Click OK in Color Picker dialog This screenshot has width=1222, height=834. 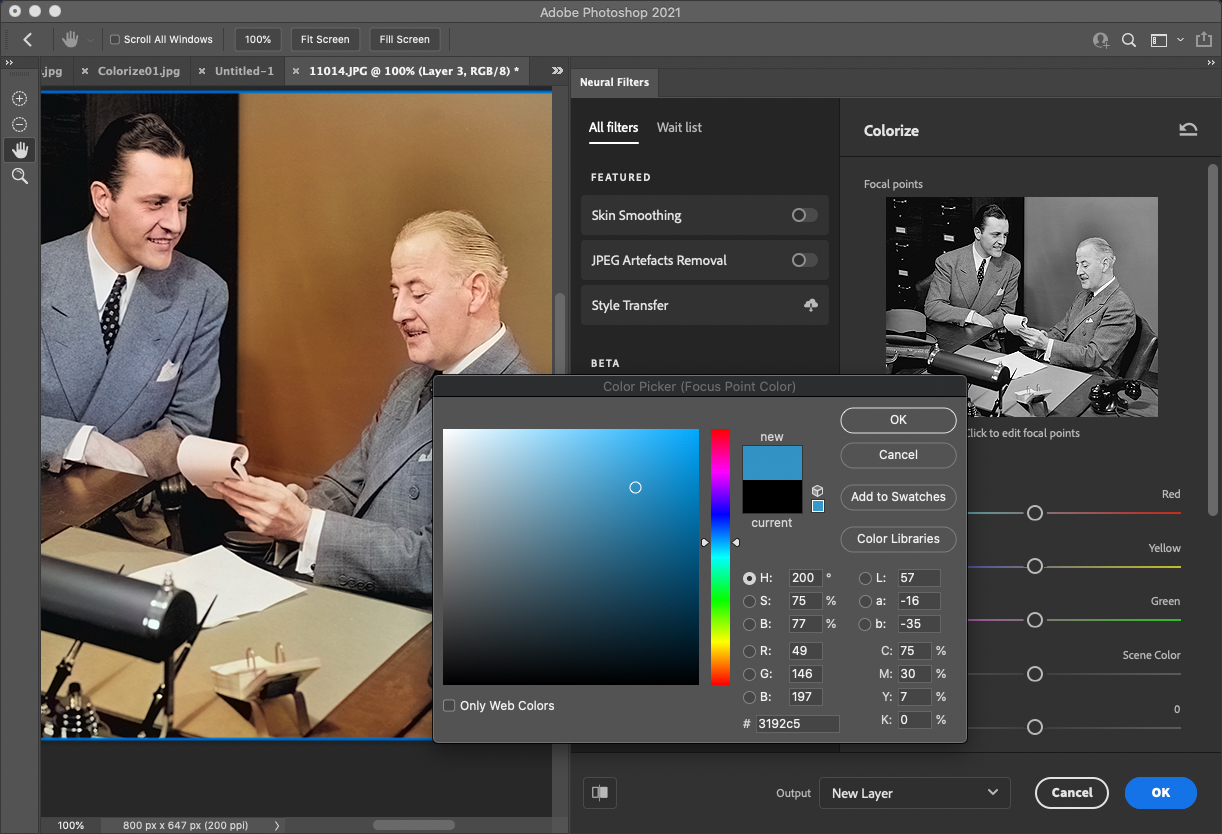coord(898,420)
